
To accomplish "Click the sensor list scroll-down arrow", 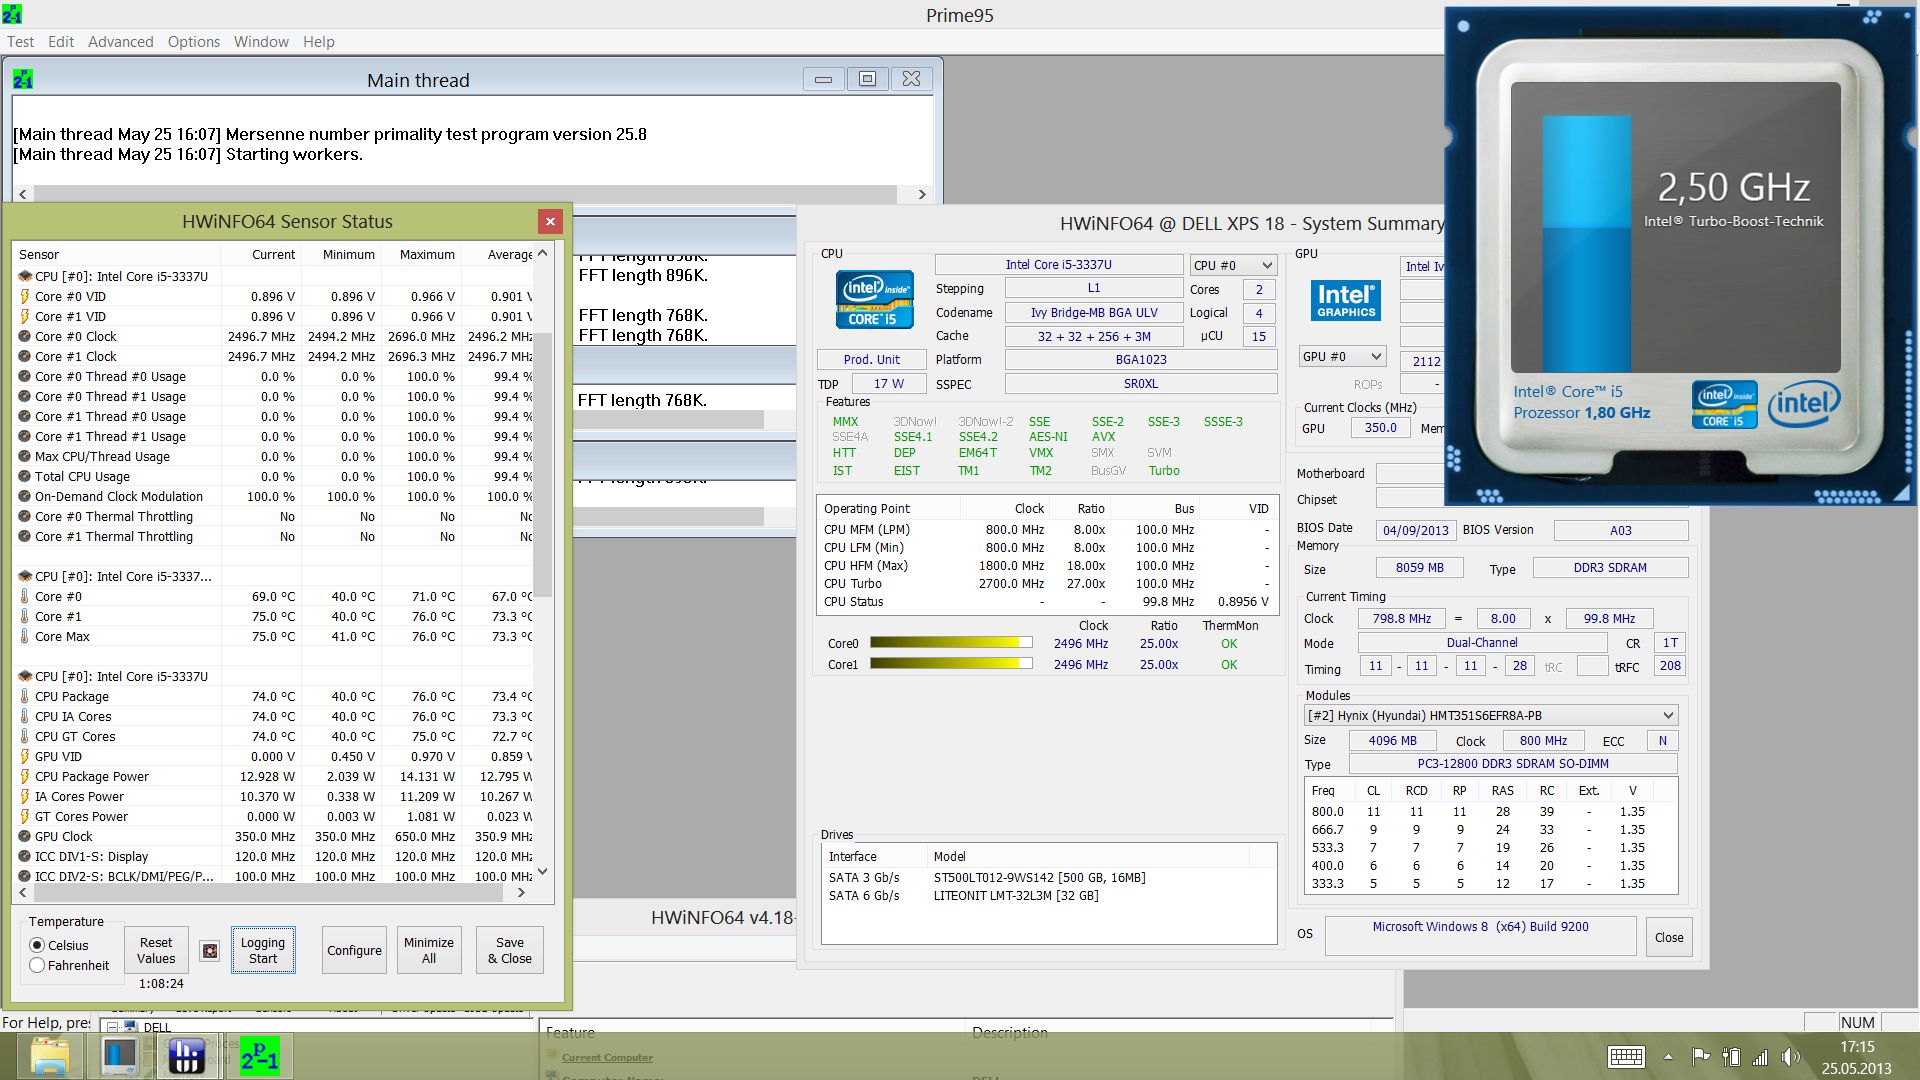I will pyautogui.click(x=543, y=872).
